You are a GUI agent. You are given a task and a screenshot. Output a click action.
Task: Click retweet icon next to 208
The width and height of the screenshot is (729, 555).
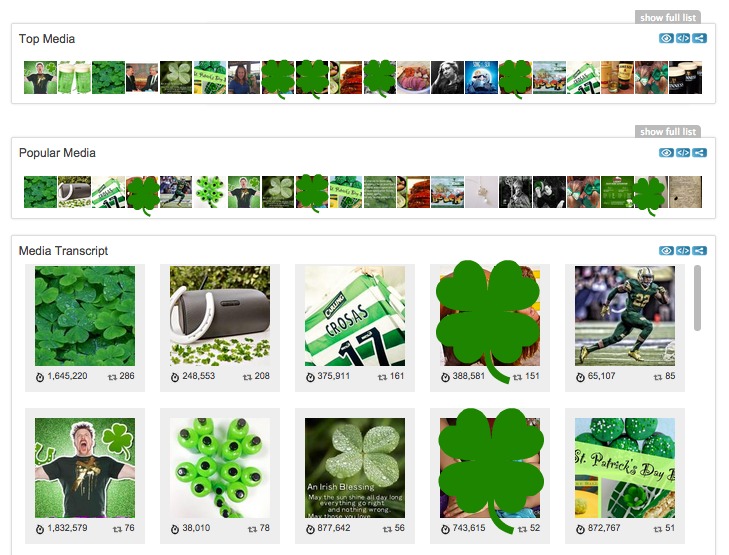tap(247, 377)
